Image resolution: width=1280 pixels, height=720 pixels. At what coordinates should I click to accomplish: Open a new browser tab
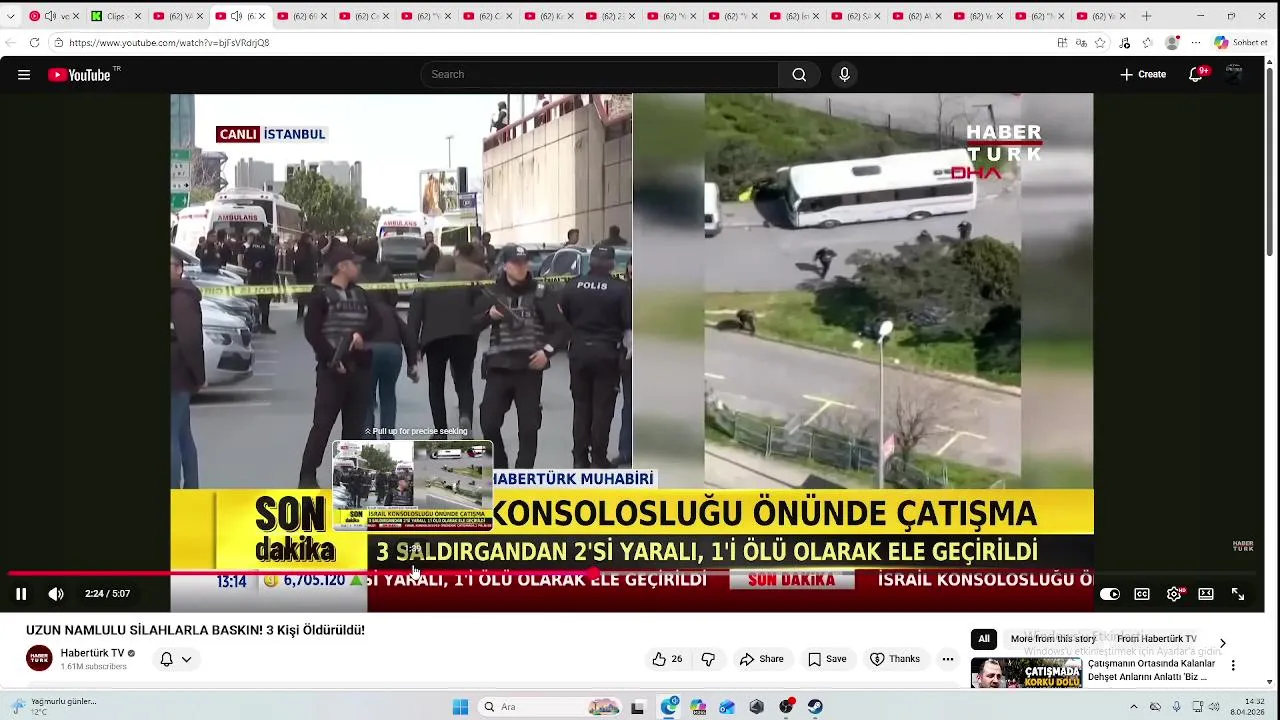1146,16
